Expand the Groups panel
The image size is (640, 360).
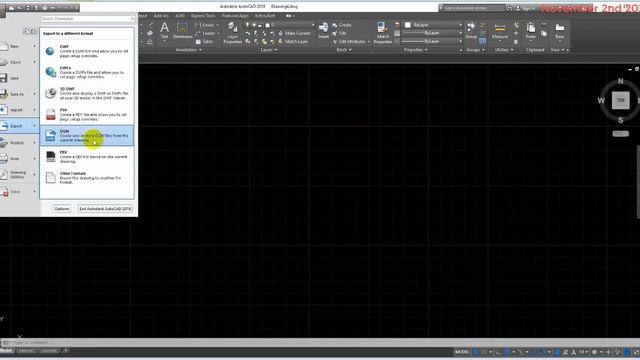476,50
